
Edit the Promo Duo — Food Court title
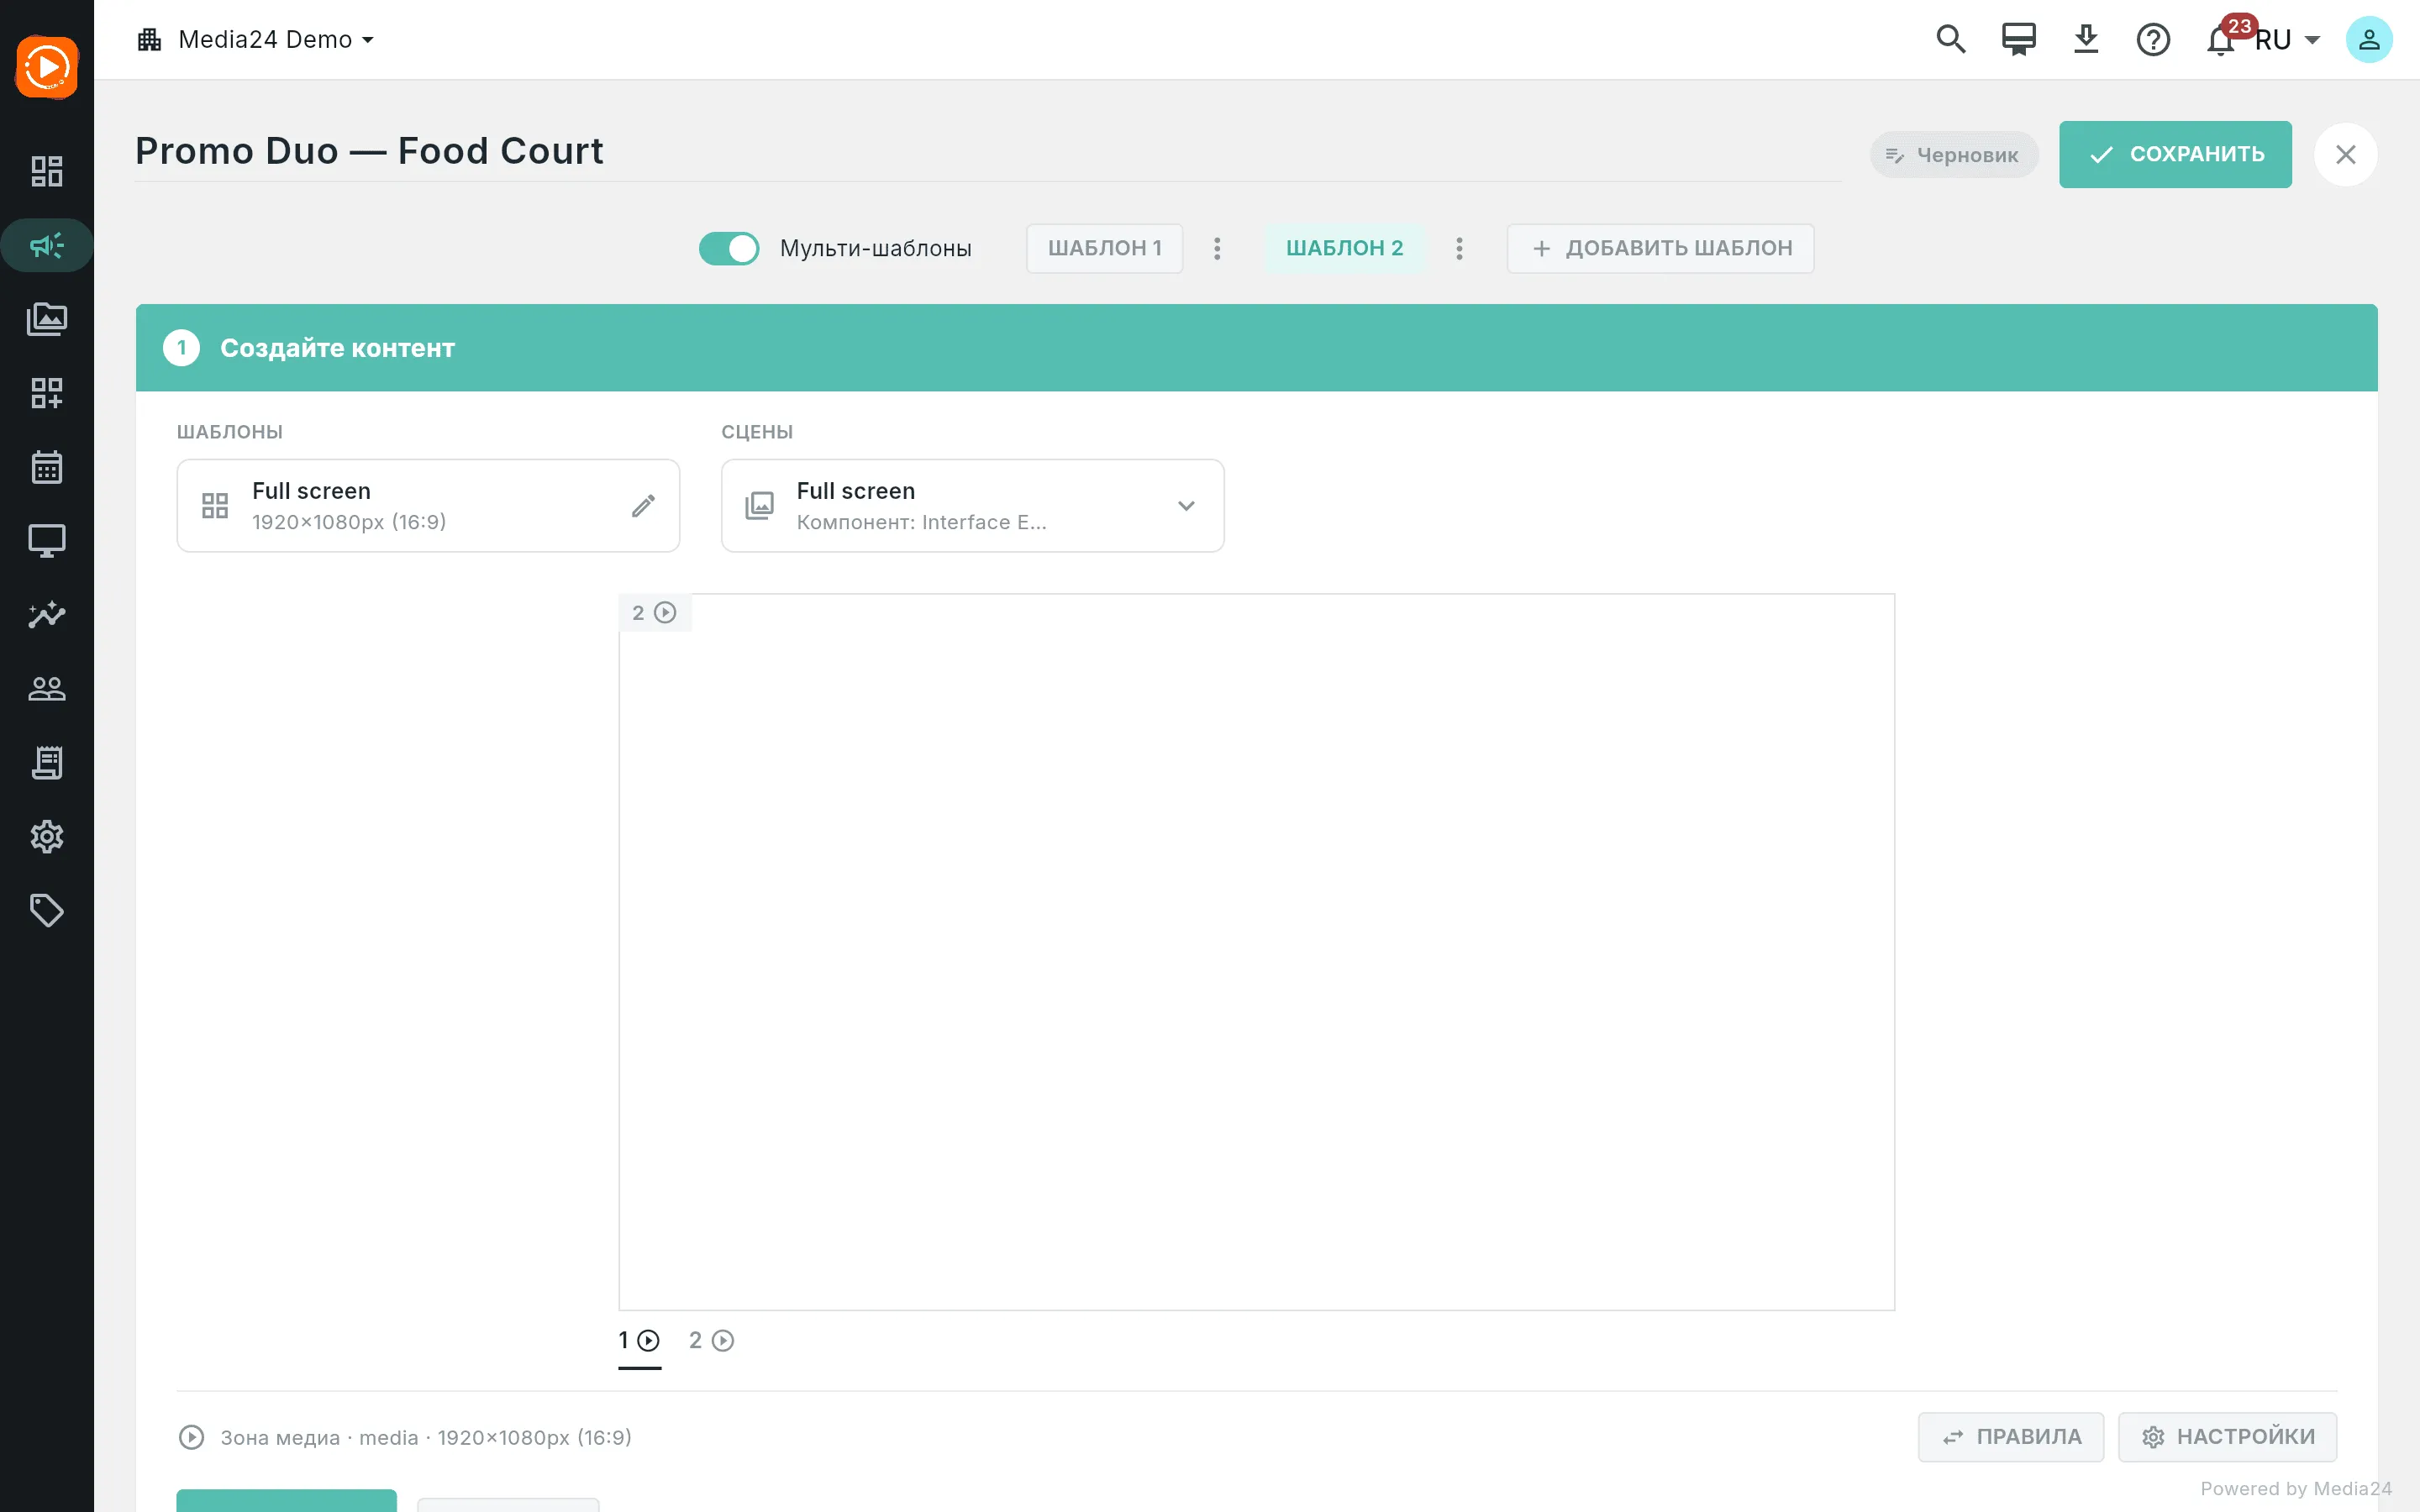(988, 151)
